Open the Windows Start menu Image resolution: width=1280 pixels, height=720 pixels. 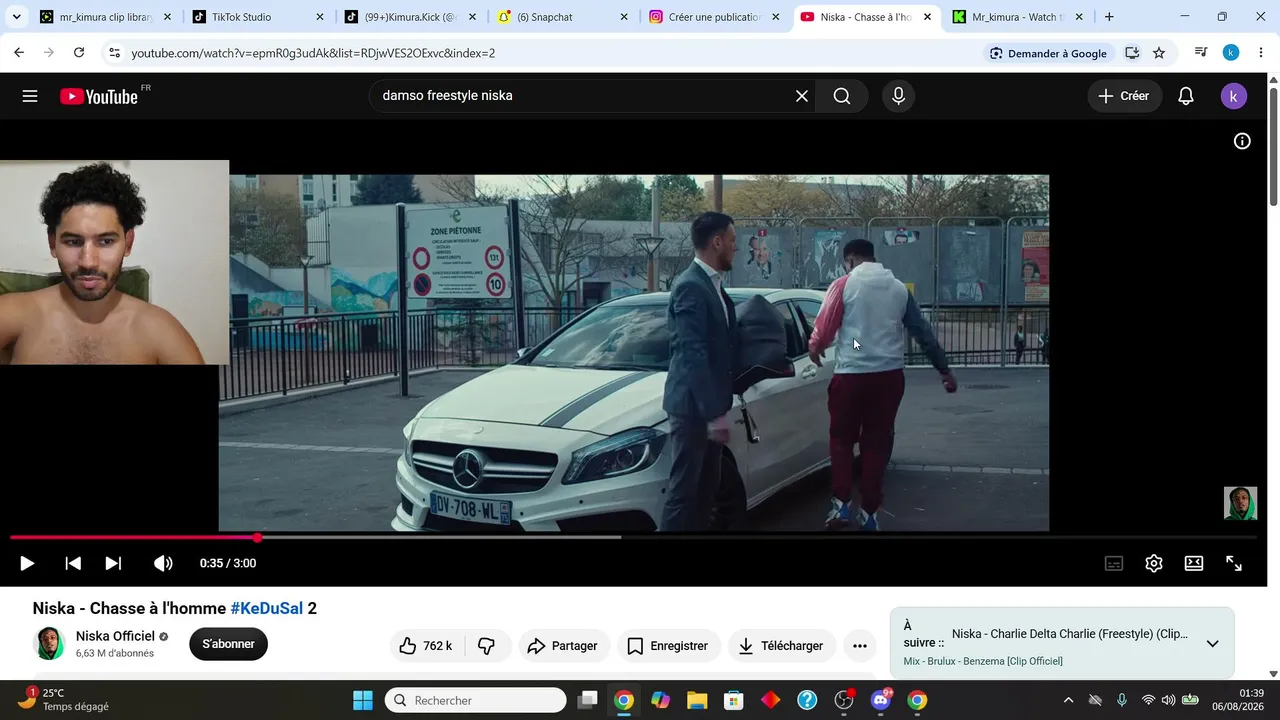363,700
